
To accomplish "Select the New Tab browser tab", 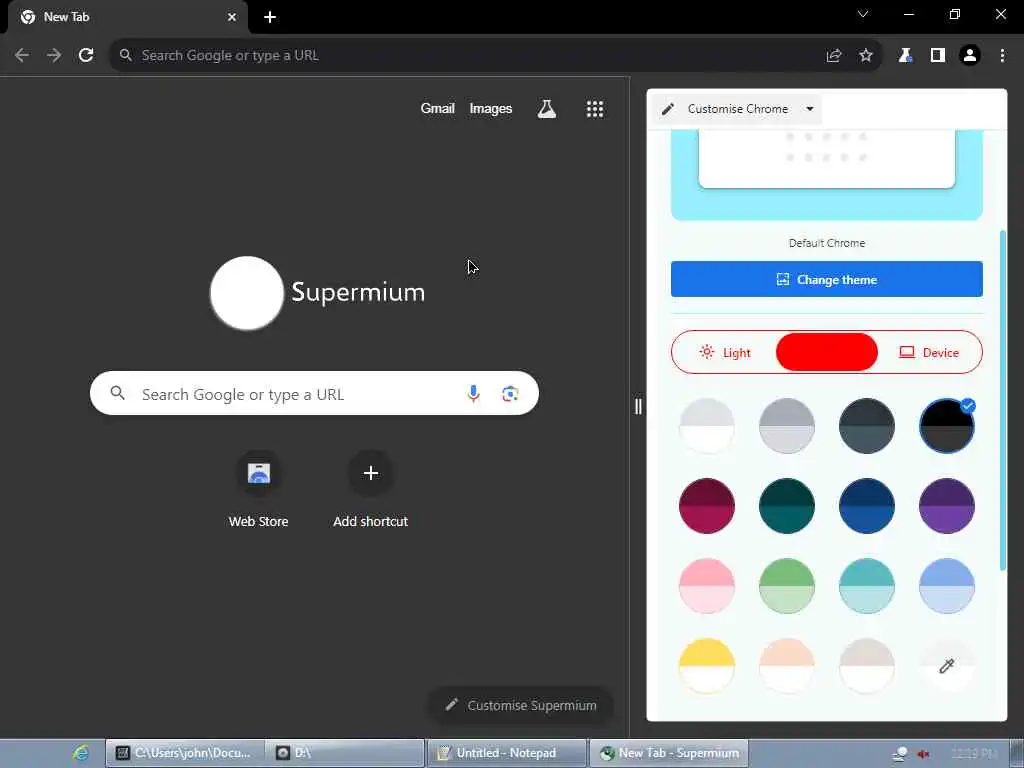I will click(x=128, y=17).
